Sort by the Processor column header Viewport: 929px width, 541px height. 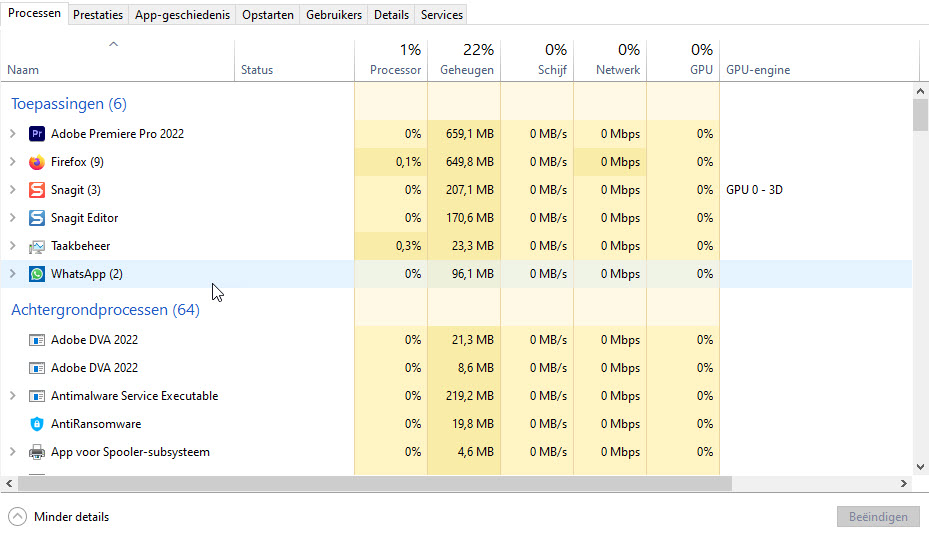pos(391,60)
